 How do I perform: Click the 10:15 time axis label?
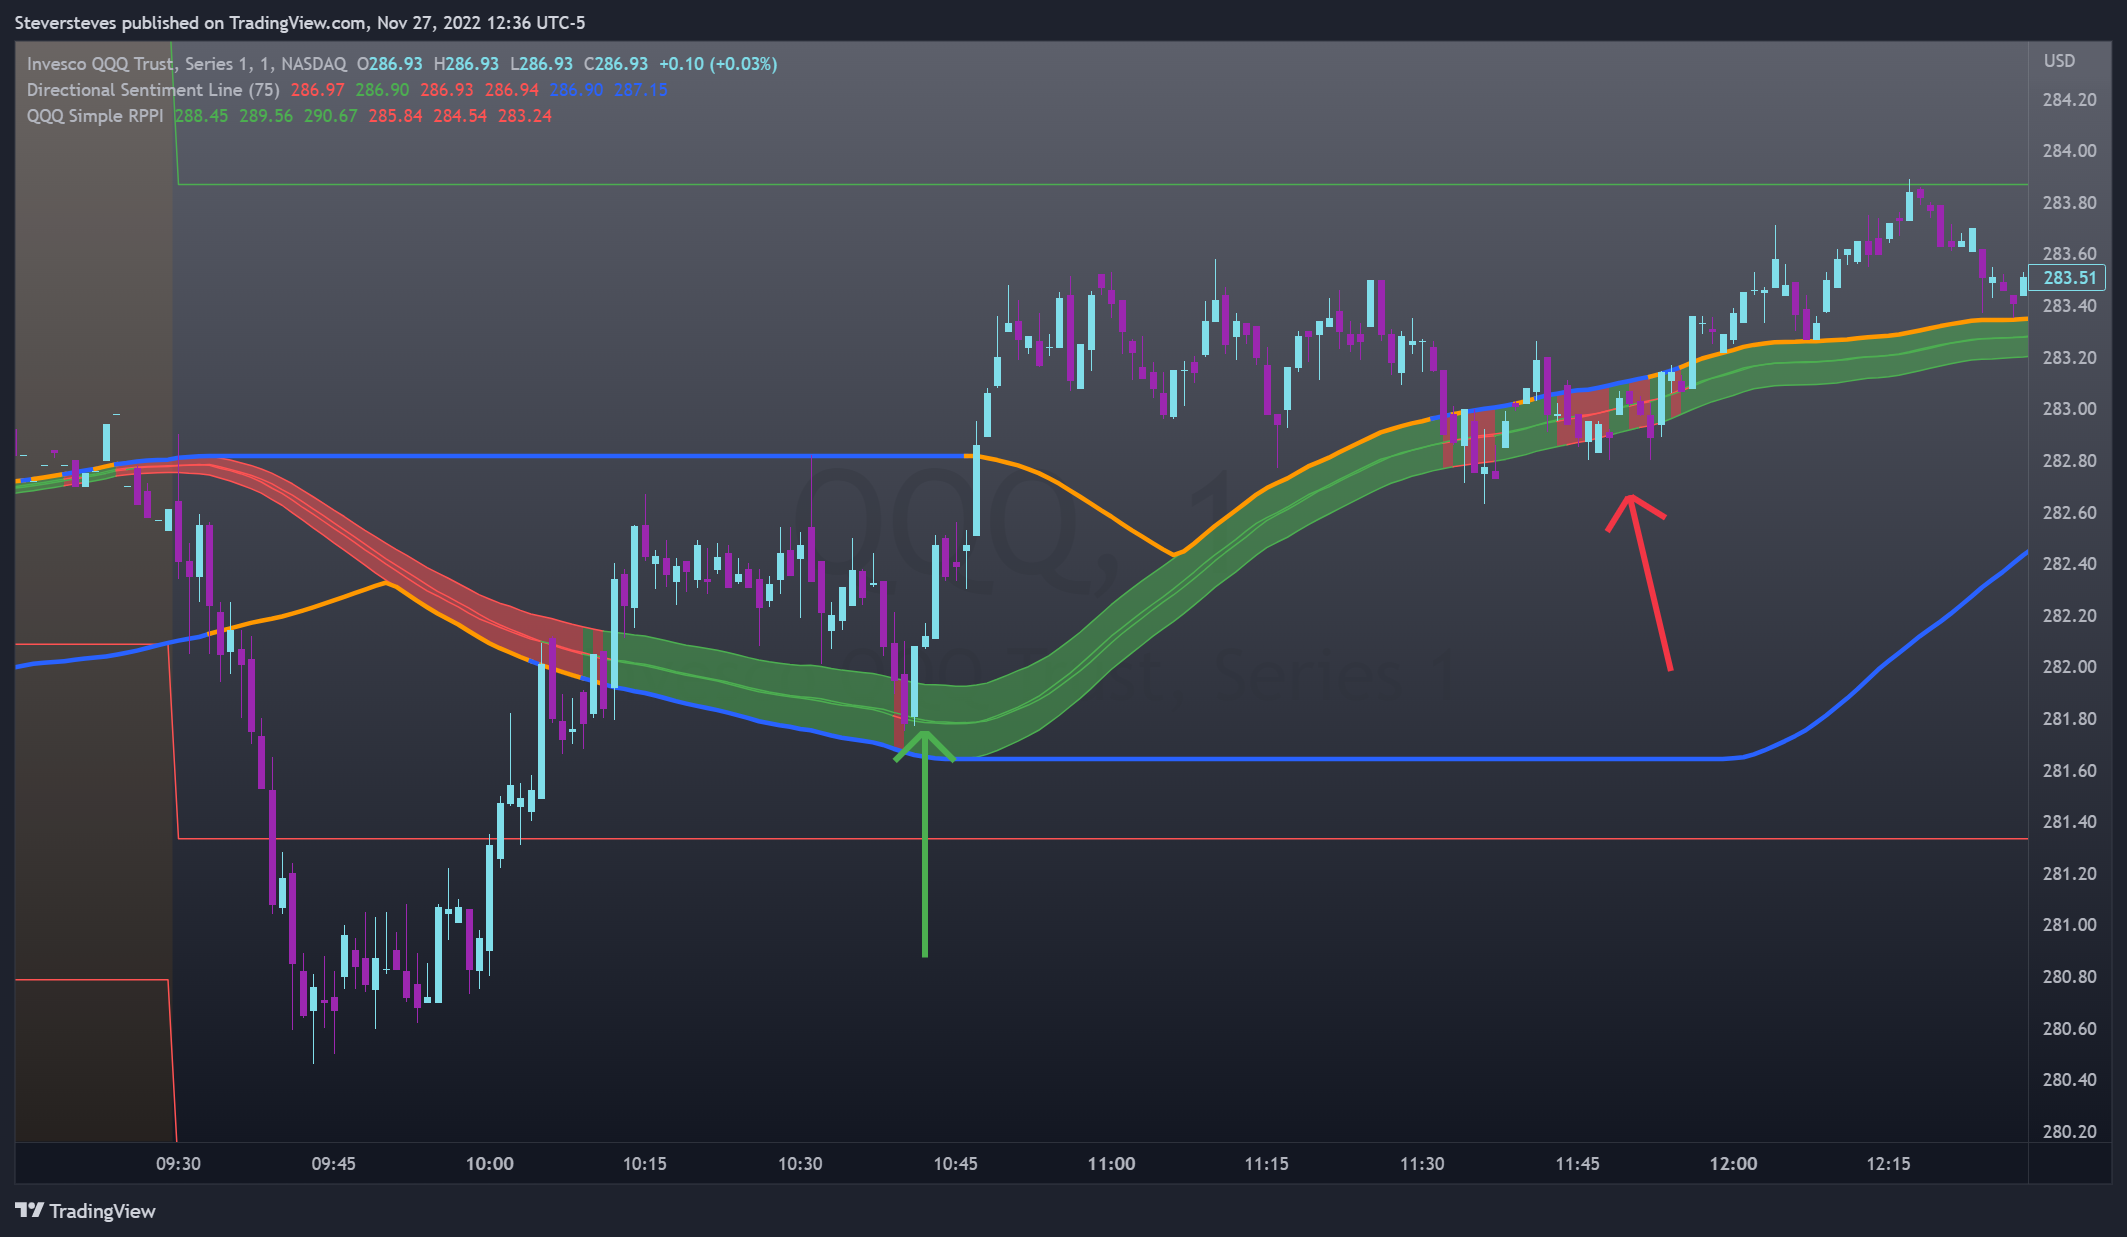pos(644,1164)
